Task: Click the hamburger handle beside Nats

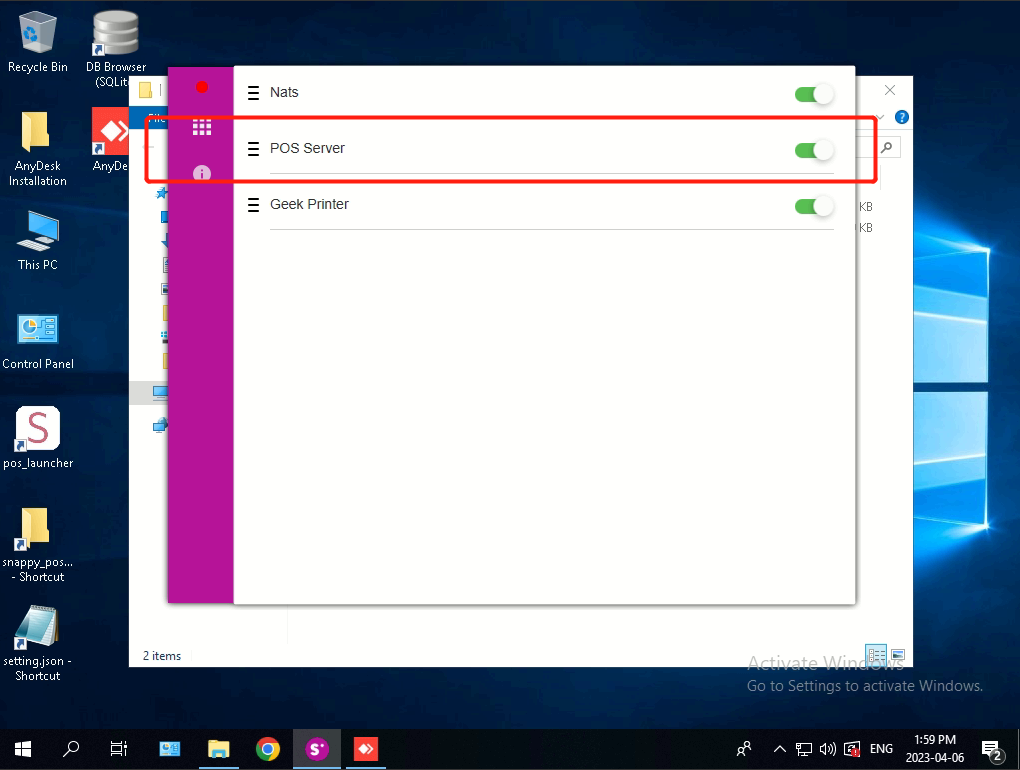Action: pos(253,93)
